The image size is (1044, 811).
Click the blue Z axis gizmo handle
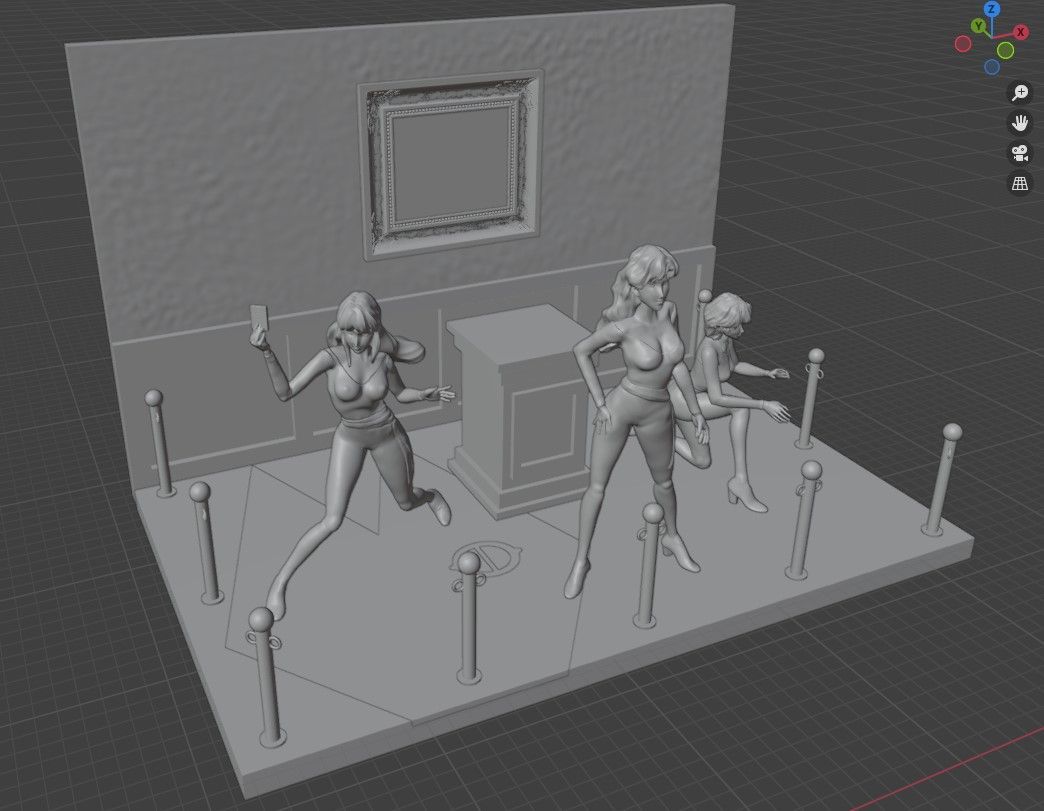tap(992, 9)
